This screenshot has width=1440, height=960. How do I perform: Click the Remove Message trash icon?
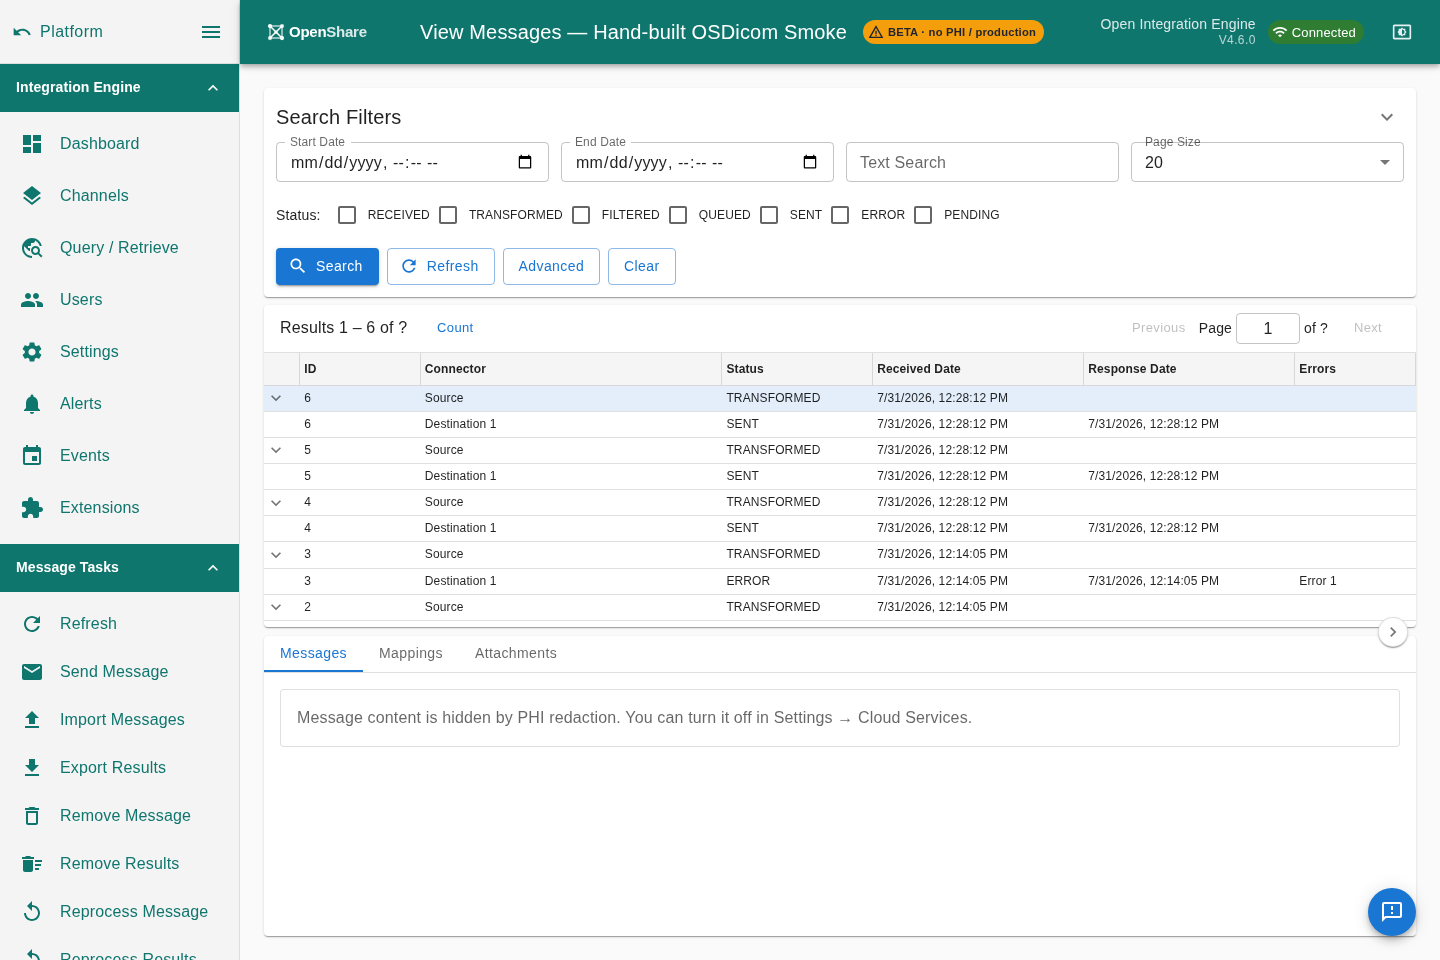(x=32, y=816)
